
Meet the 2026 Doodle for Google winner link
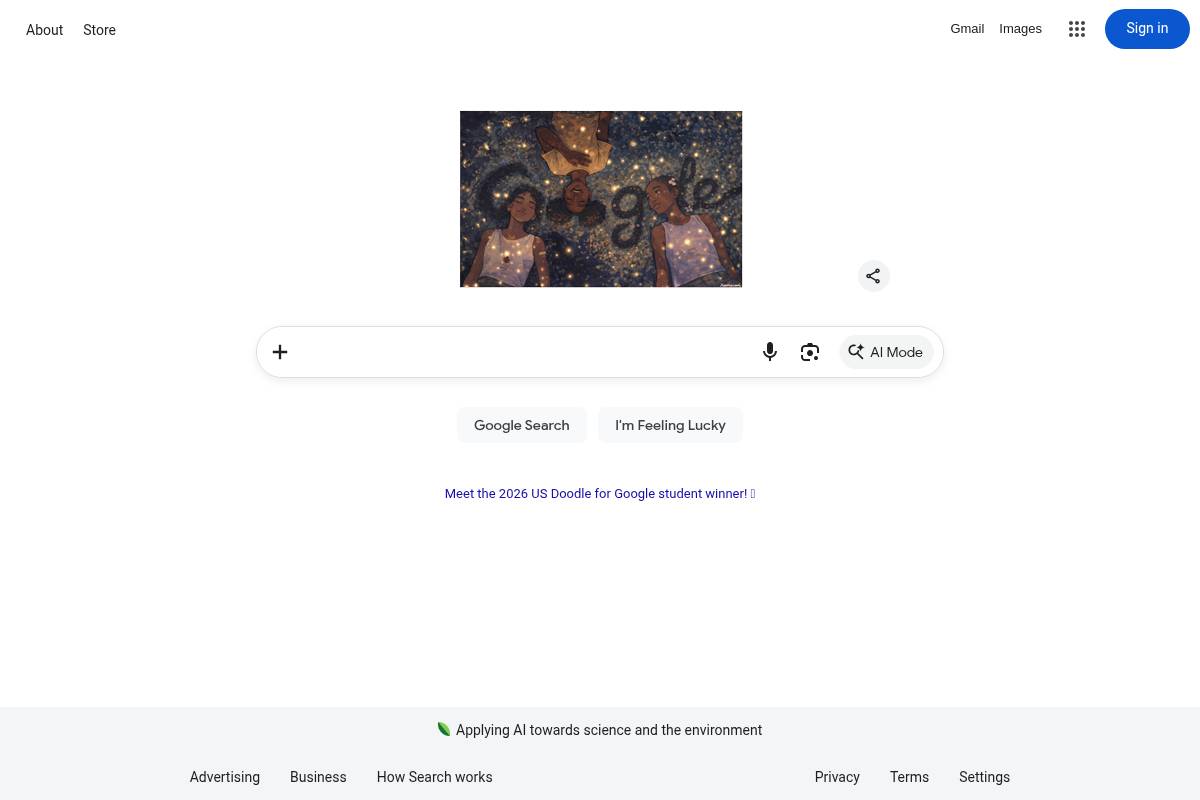coord(600,494)
